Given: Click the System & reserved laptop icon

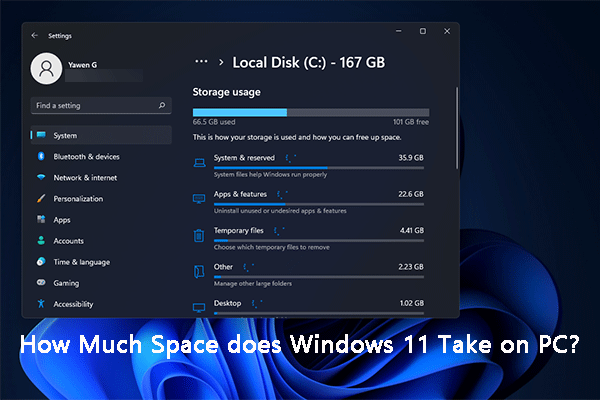Looking at the screenshot, I should pos(199,163).
